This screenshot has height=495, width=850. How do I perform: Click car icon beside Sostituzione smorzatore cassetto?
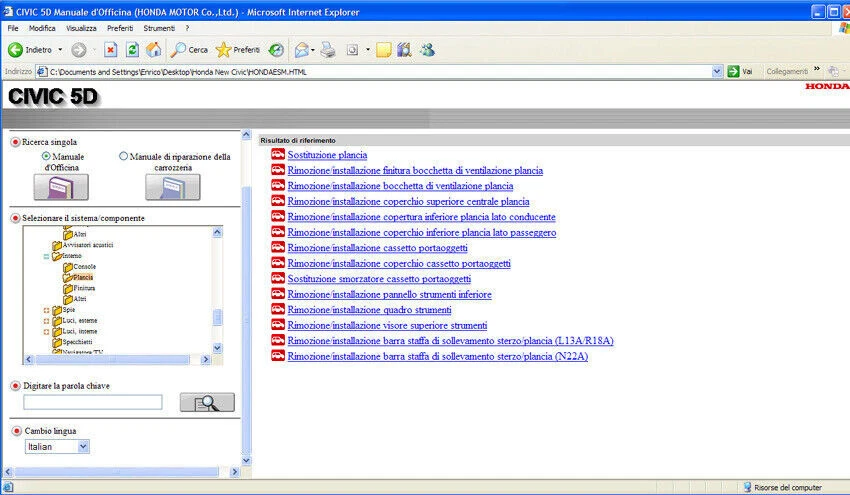click(x=278, y=278)
